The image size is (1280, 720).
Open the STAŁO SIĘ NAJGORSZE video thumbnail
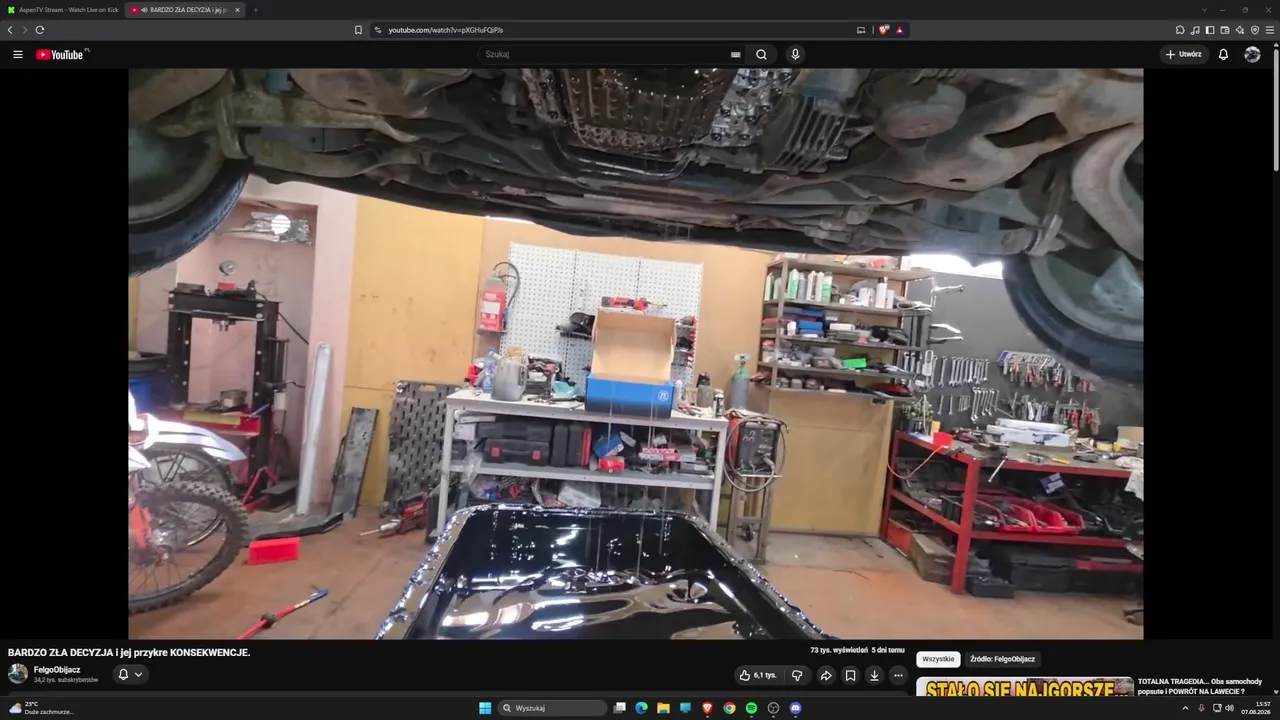click(x=1025, y=687)
